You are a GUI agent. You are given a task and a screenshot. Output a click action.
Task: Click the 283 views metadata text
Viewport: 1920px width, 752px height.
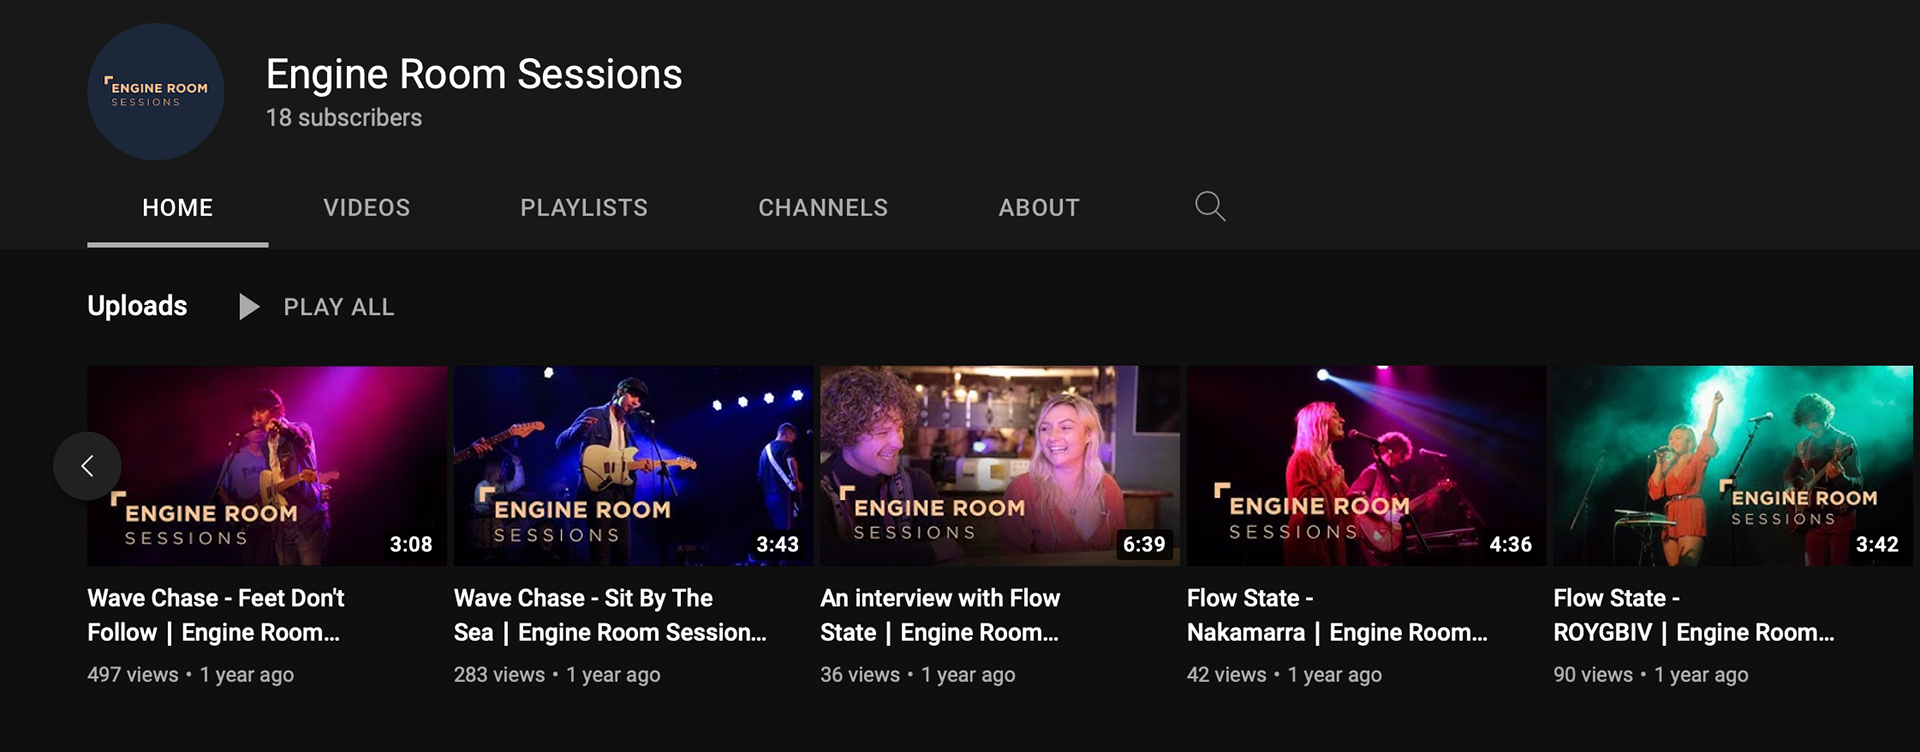click(500, 675)
